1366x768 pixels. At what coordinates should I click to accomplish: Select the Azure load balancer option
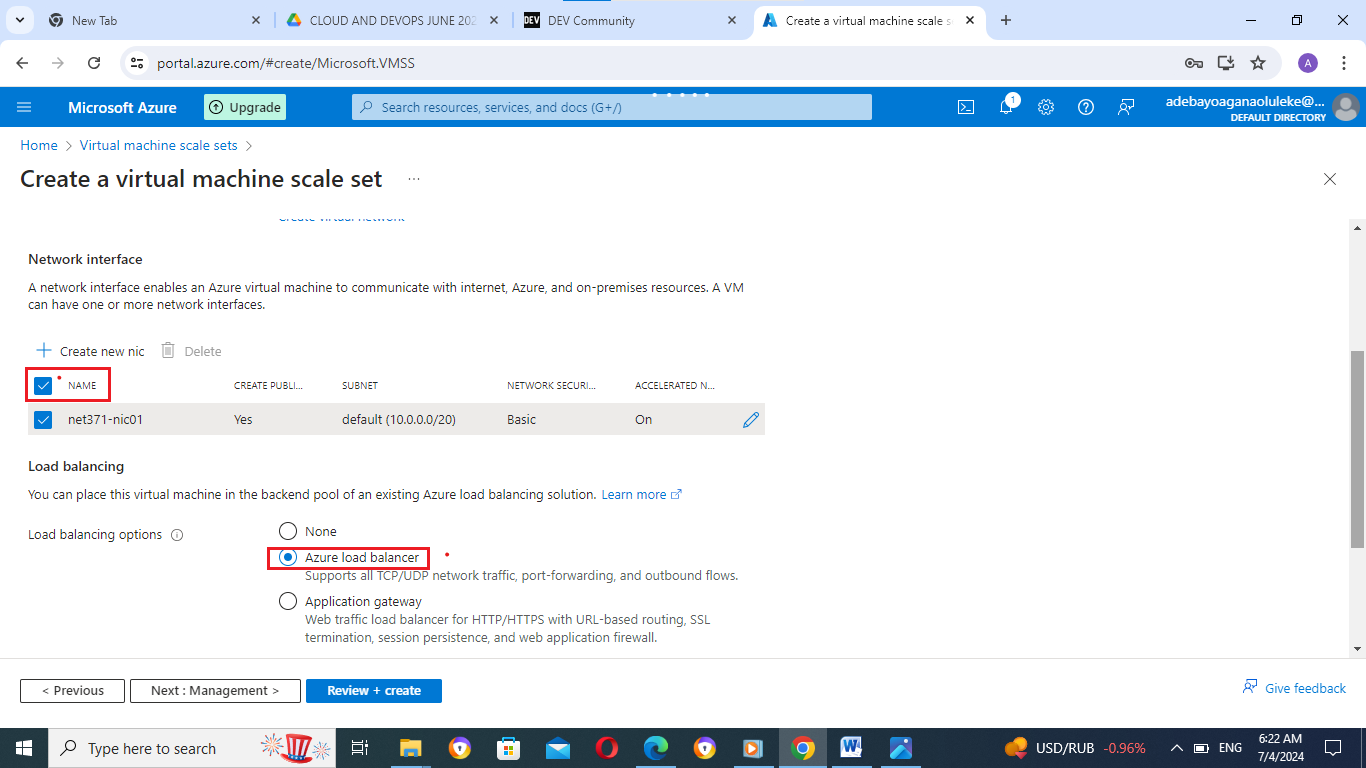click(x=288, y=558)
